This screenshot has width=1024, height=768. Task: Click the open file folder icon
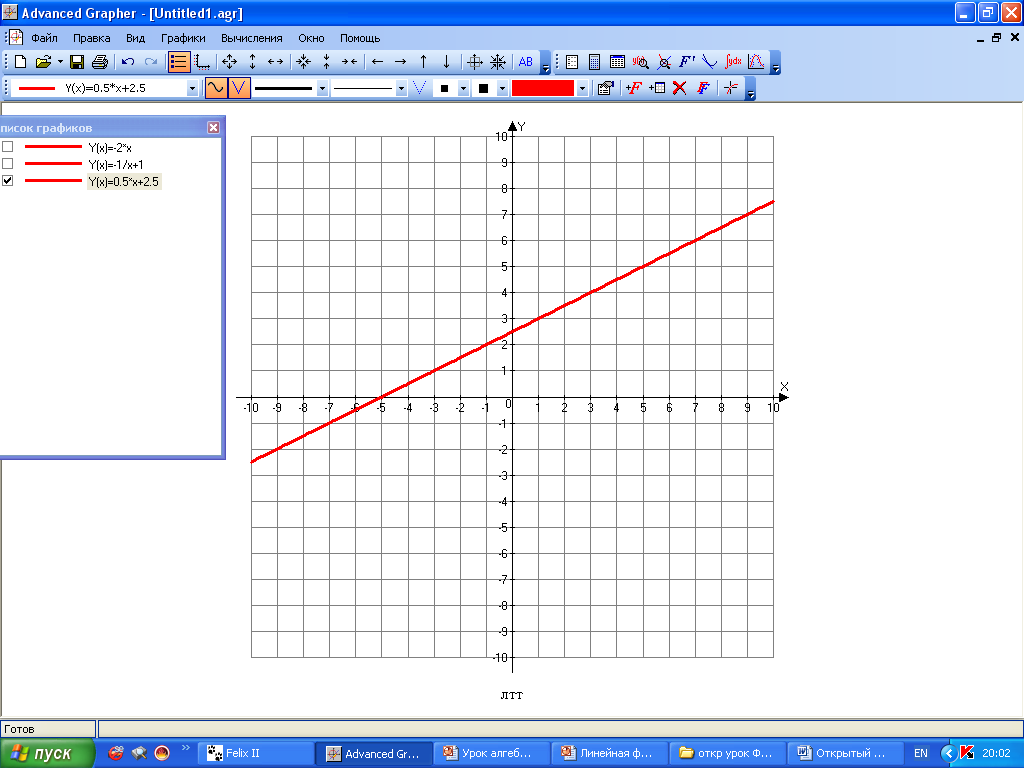coord(43,62)
